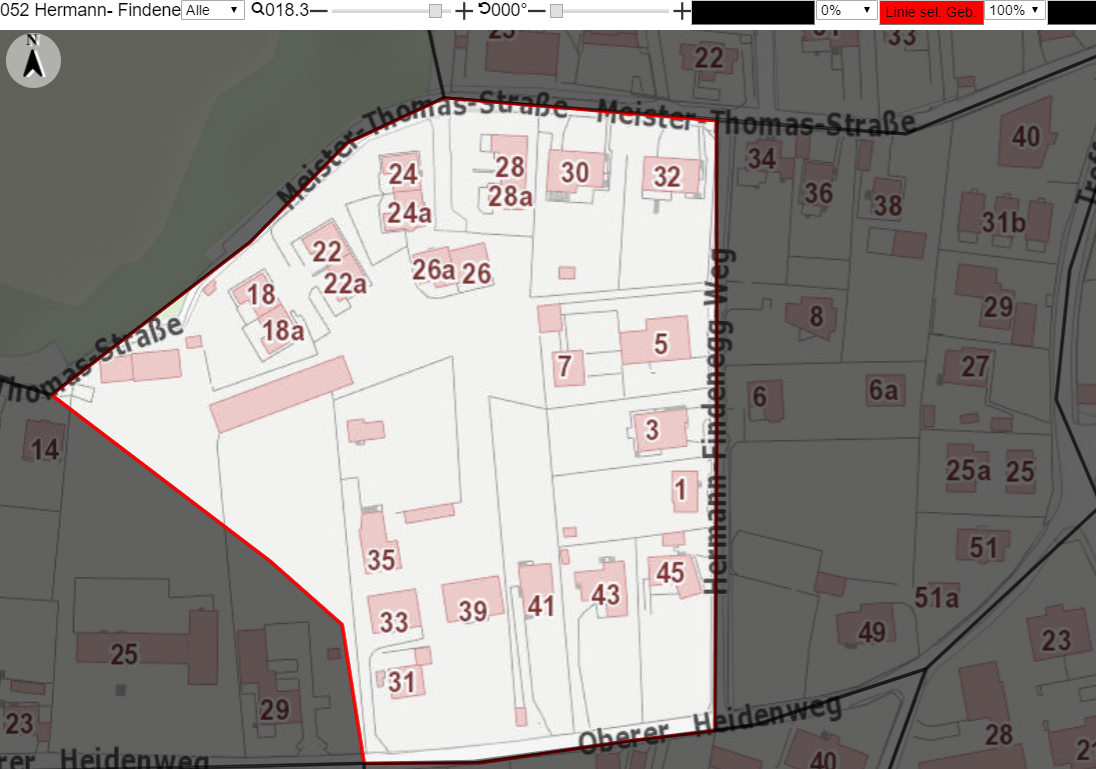The height and width of the screenshot is (769, 1096).
Task: Click the black box next to 0% dropdown
Action: tap(753, 12)
